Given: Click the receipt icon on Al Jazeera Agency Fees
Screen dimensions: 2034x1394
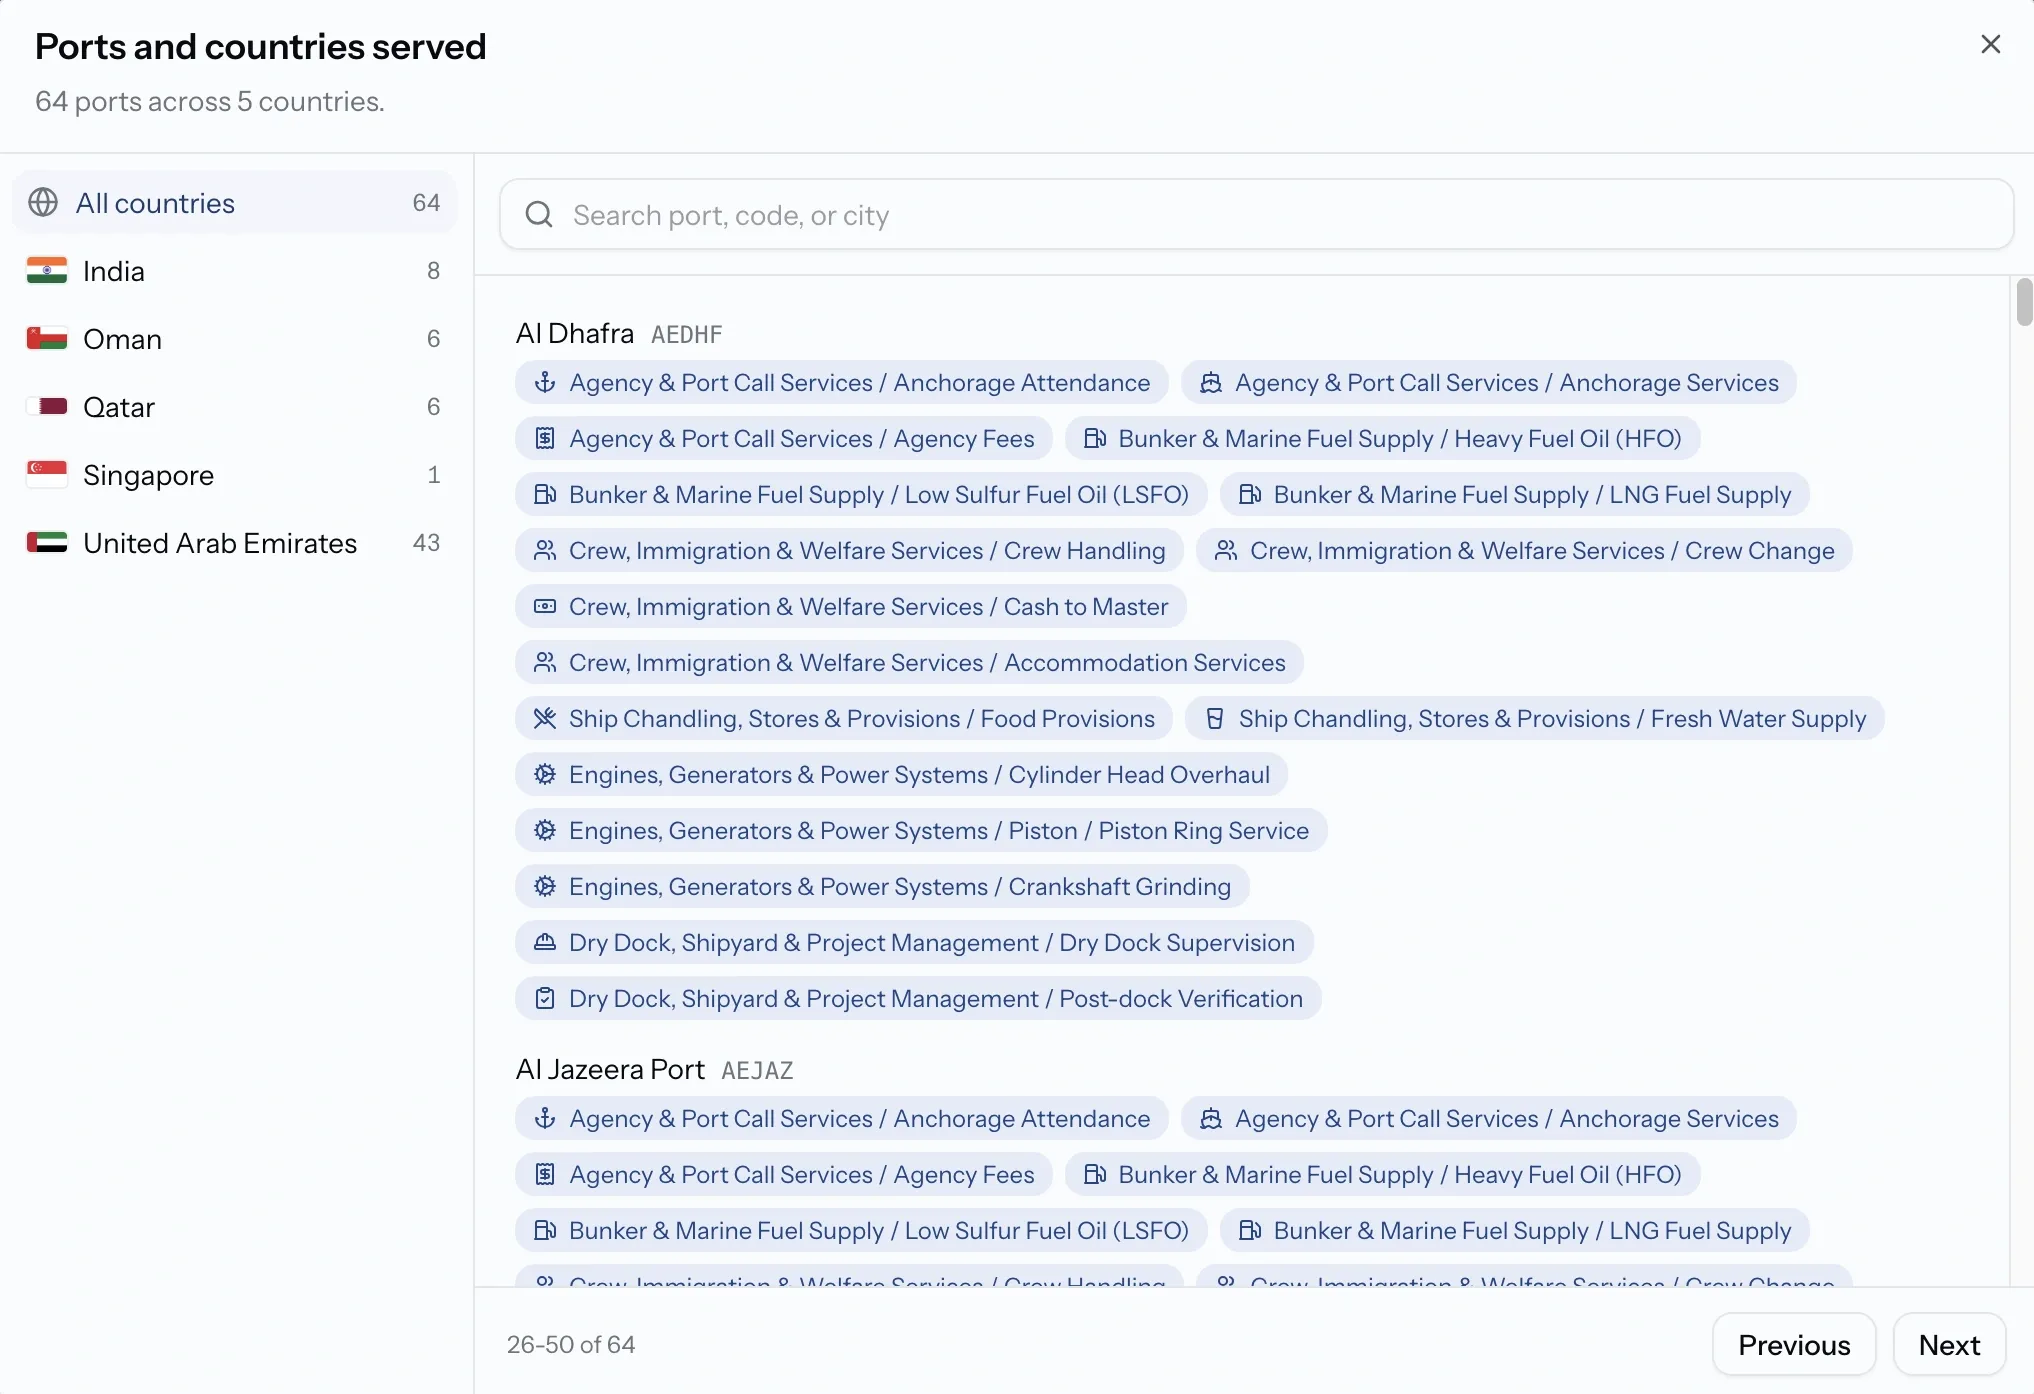Looking at the screenshot, I should [545, 1175].
